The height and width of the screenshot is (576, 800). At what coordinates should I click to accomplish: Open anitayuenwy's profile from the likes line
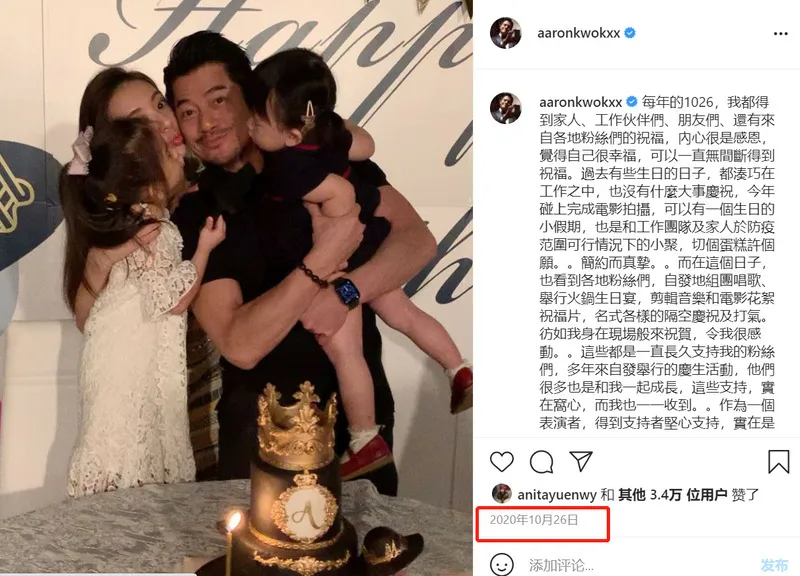(557, 494)
